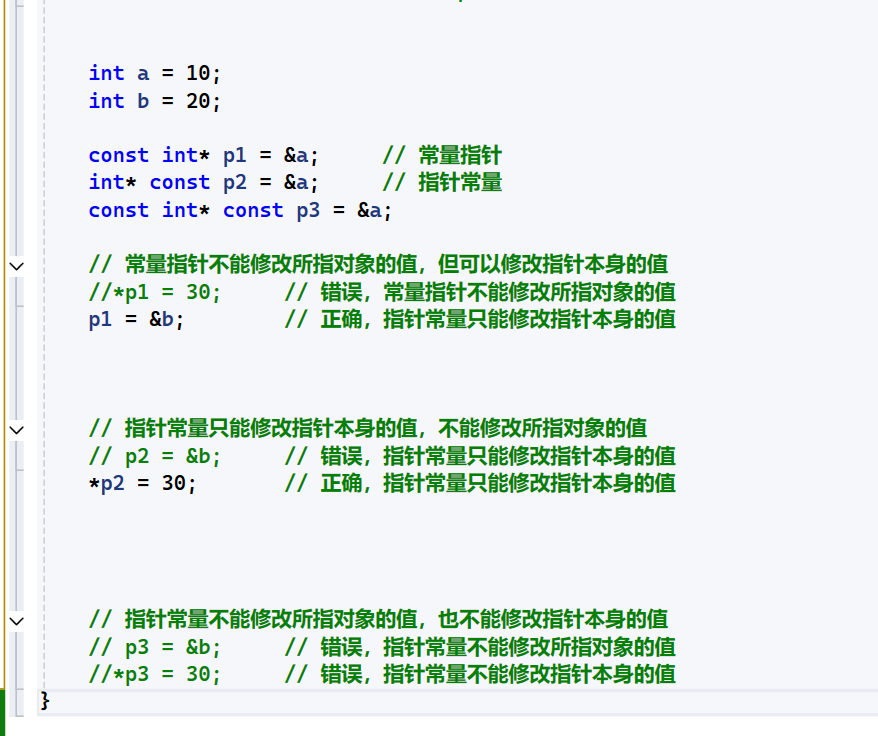878x736 pixels.
Task: Click the commented-out '// p2 = &b;' code
Action: [x=155, y=456]
